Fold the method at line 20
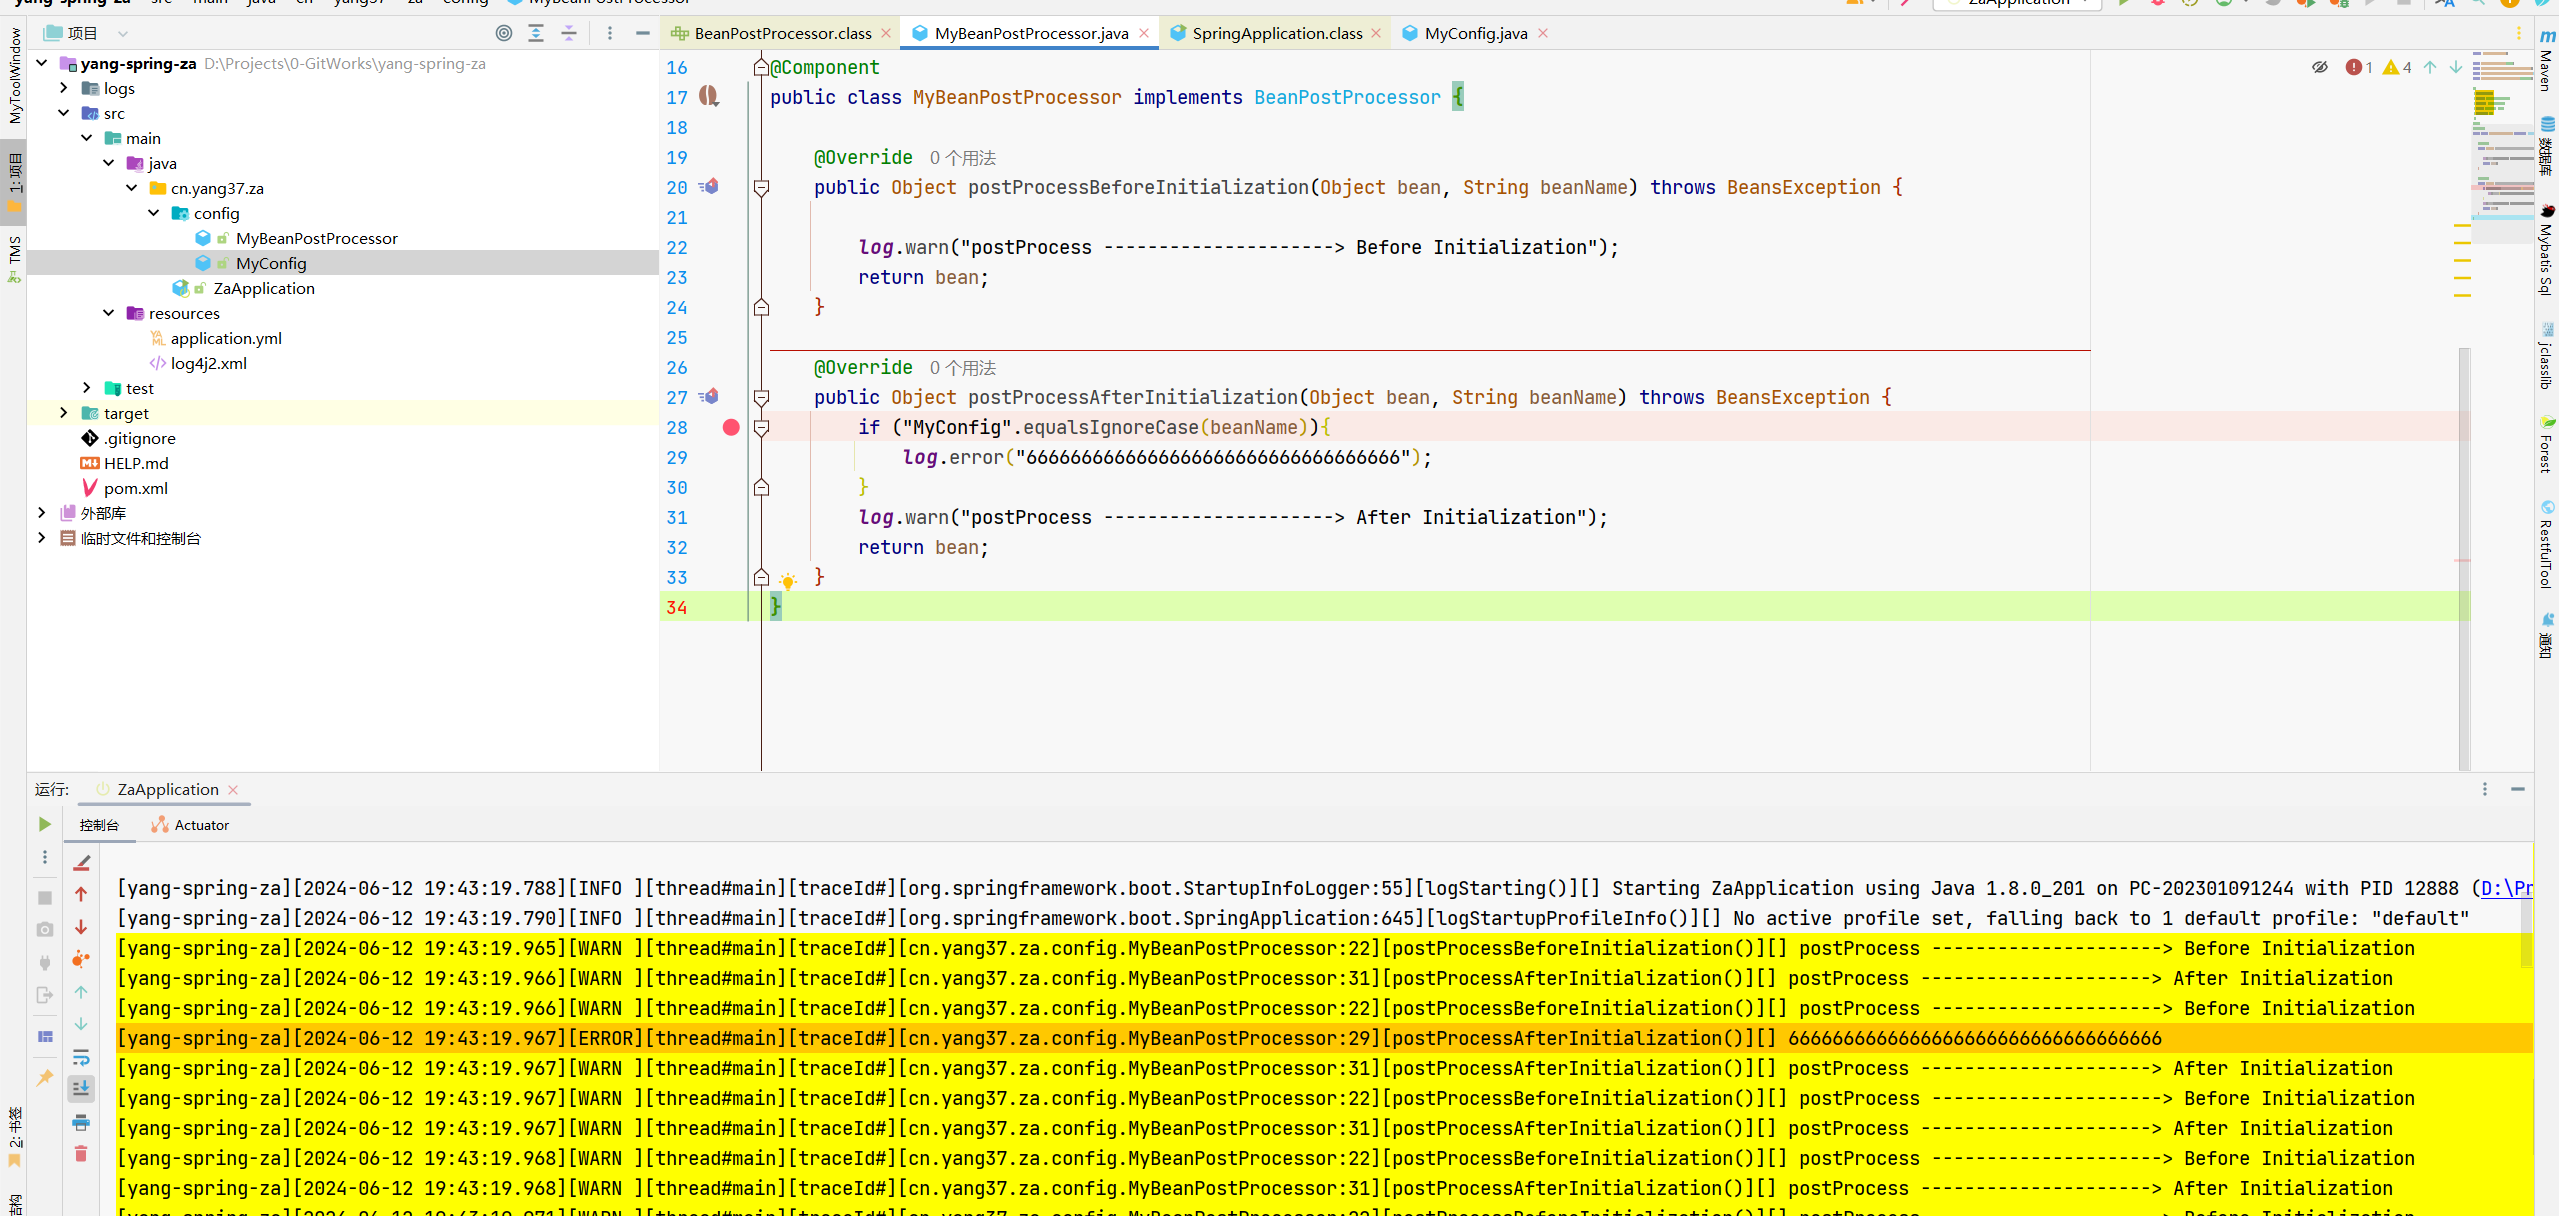Screen dimensions: 2559x1216 pos(761,187)
